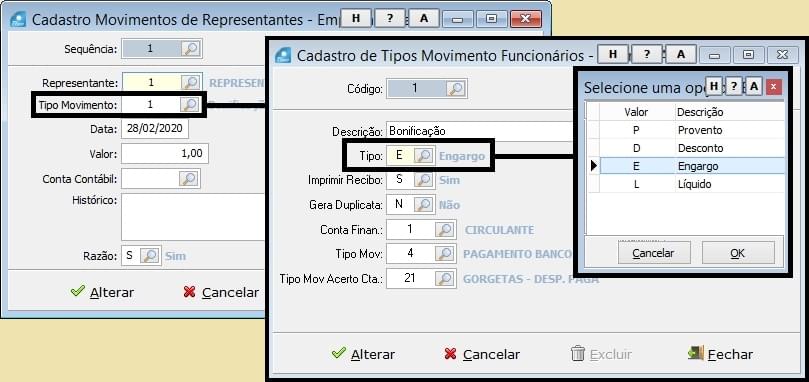Click the Data field showing 28/02/2020
The image size is (809, 382).
(x=155, y=129)
